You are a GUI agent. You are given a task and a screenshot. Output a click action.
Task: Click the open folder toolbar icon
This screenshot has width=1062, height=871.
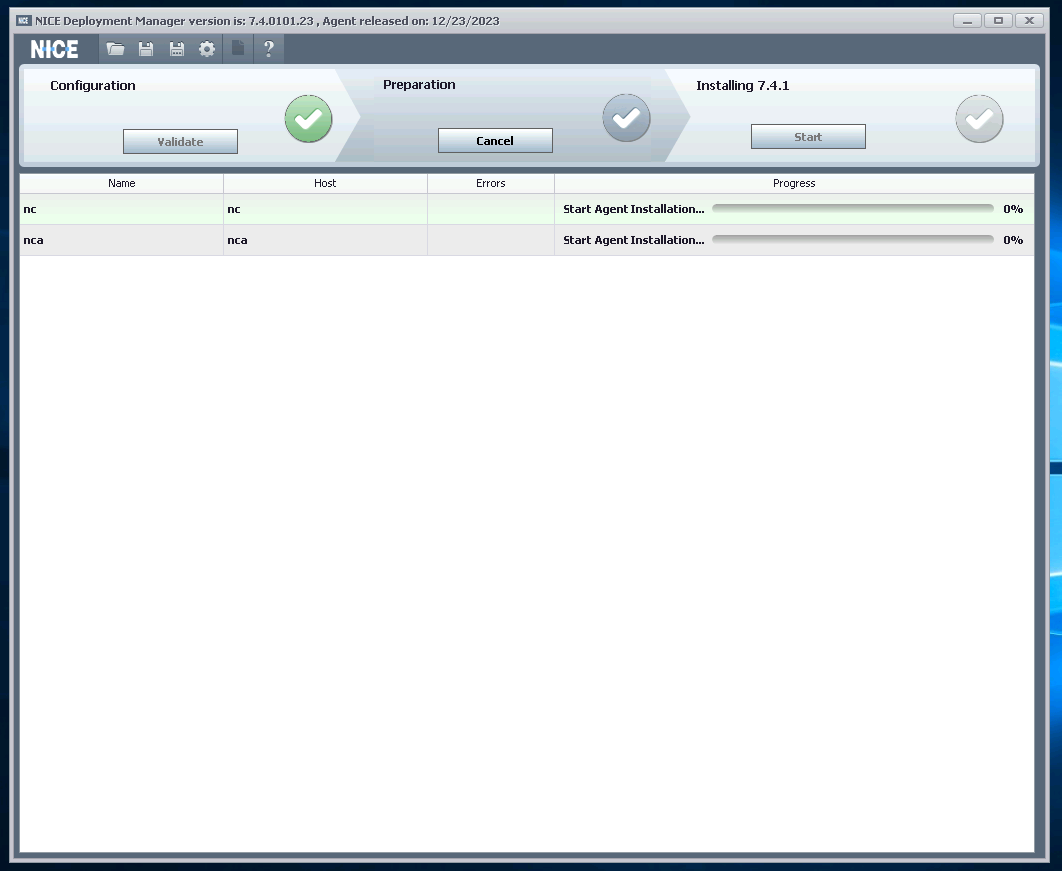(x=116, y=49)
